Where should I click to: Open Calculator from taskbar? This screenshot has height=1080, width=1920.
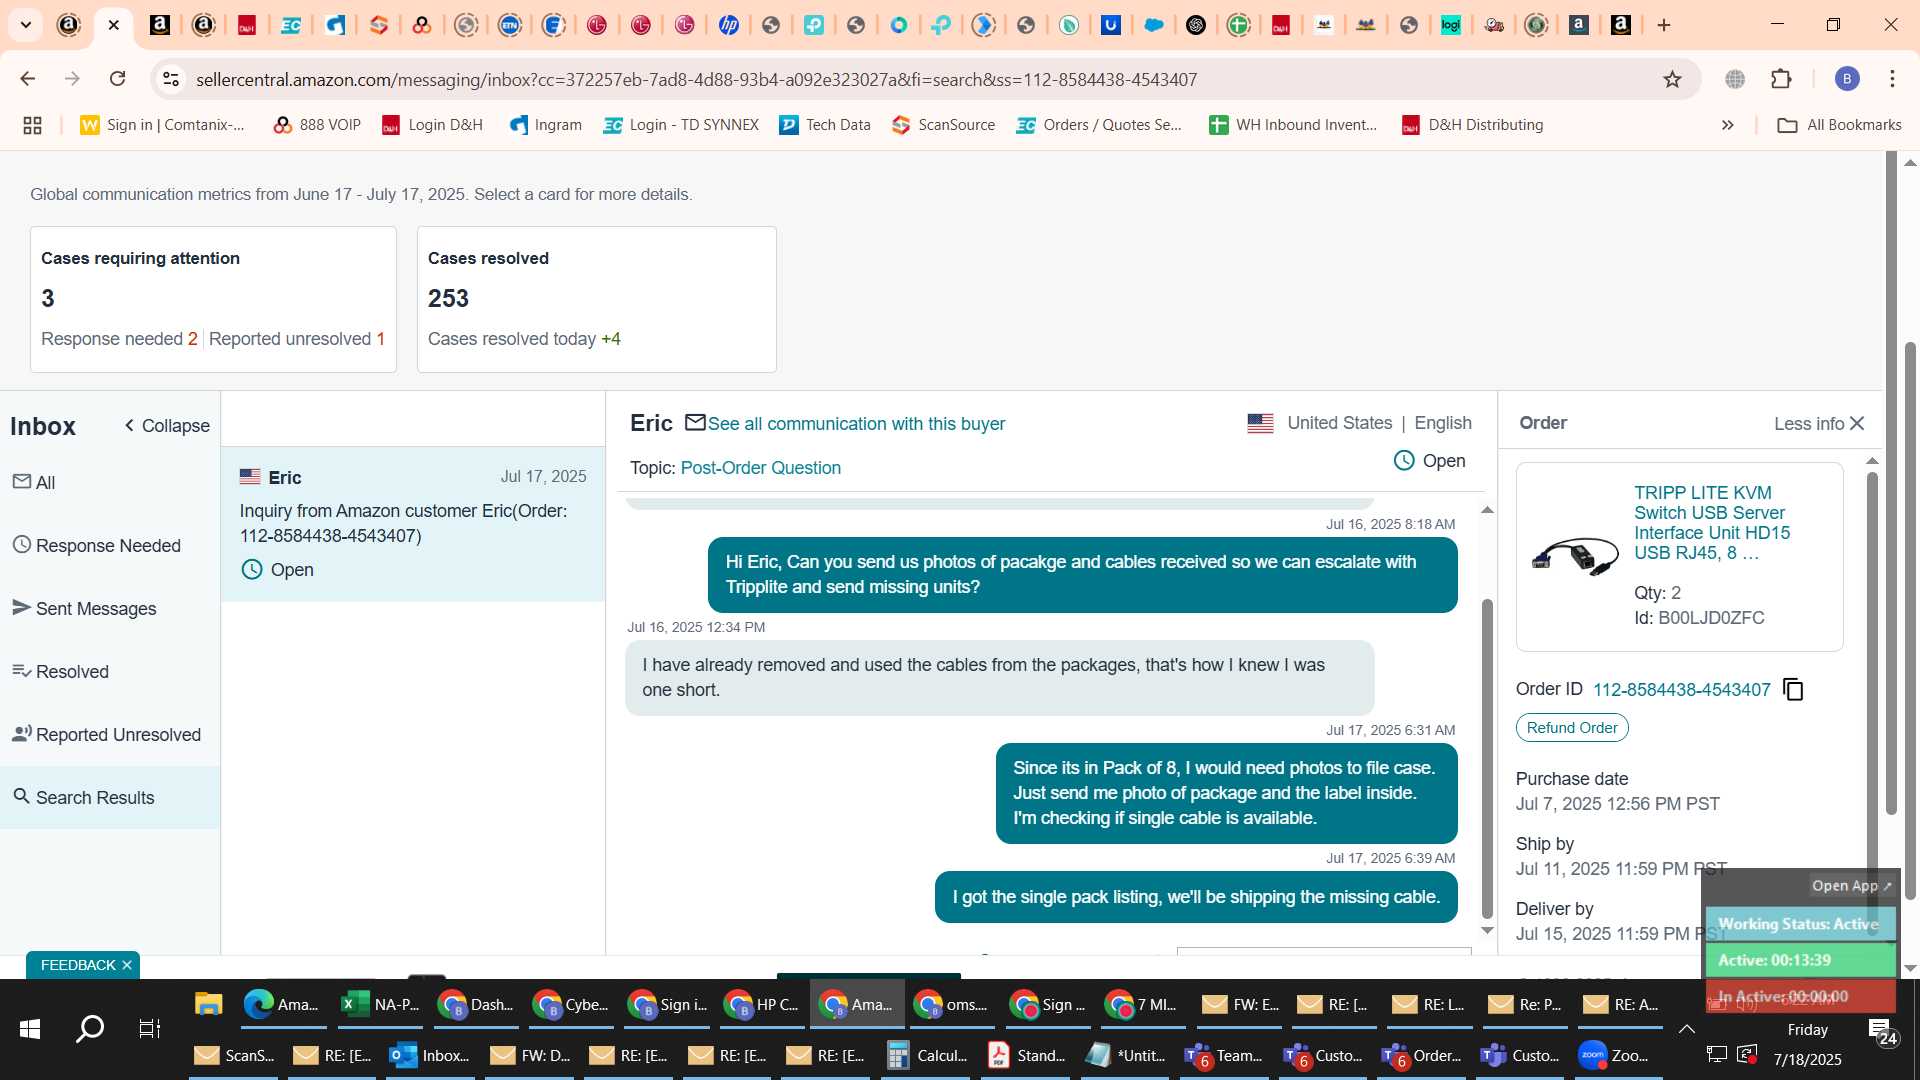pyautogui.click(x=927, y=1055)
